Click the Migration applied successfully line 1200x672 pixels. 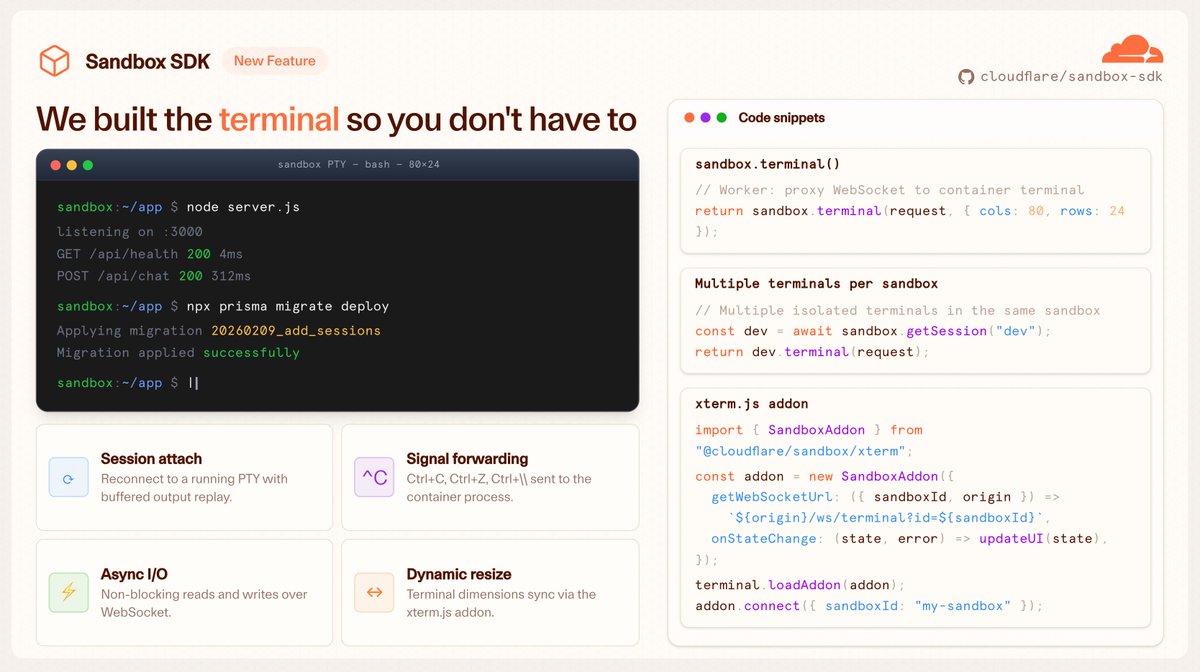point(178,352)
